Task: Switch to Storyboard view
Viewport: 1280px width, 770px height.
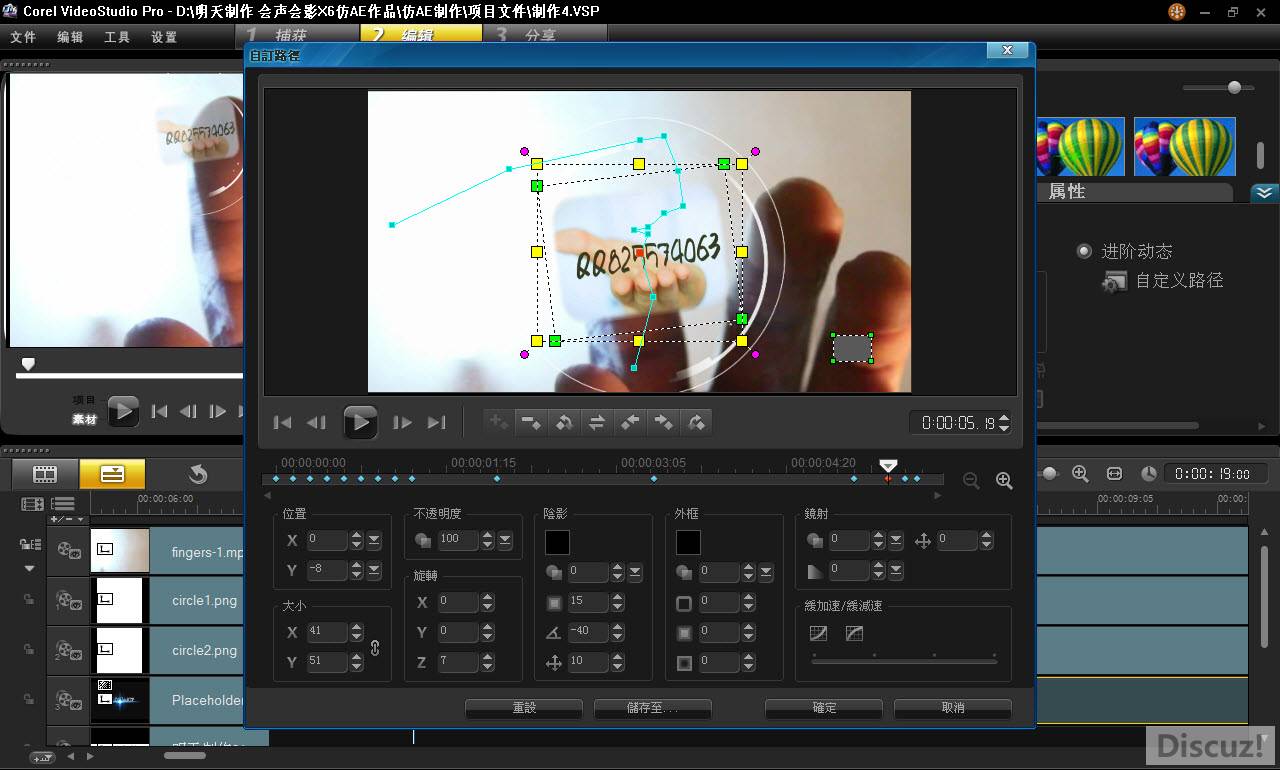Action: click(x=45, y=474)
